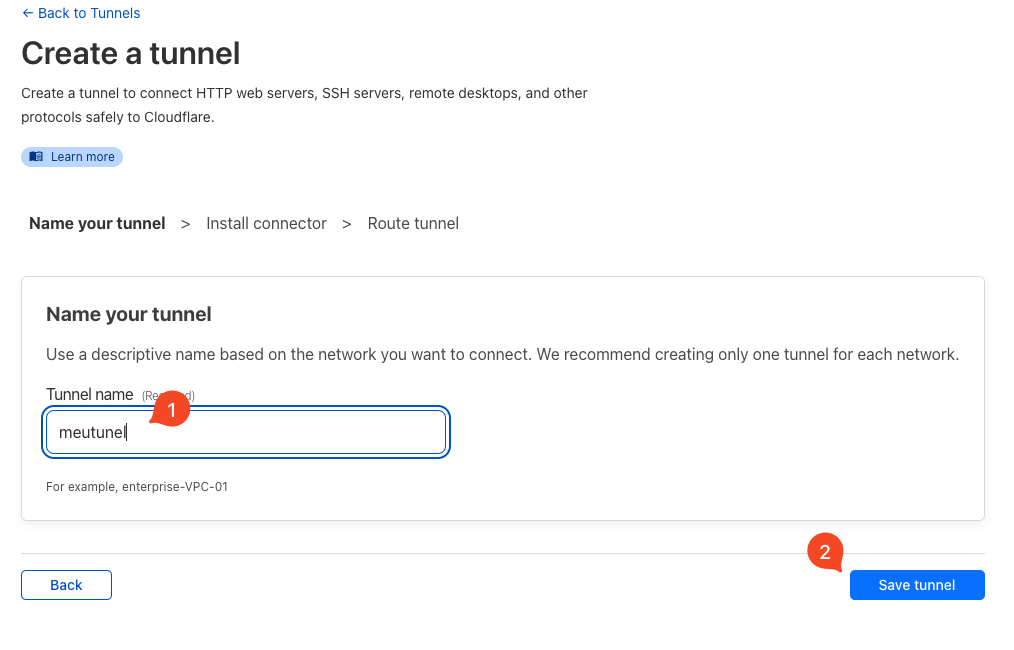
Task: Click the chevron separator before Install connector
Action: click(x=185, y=224)
